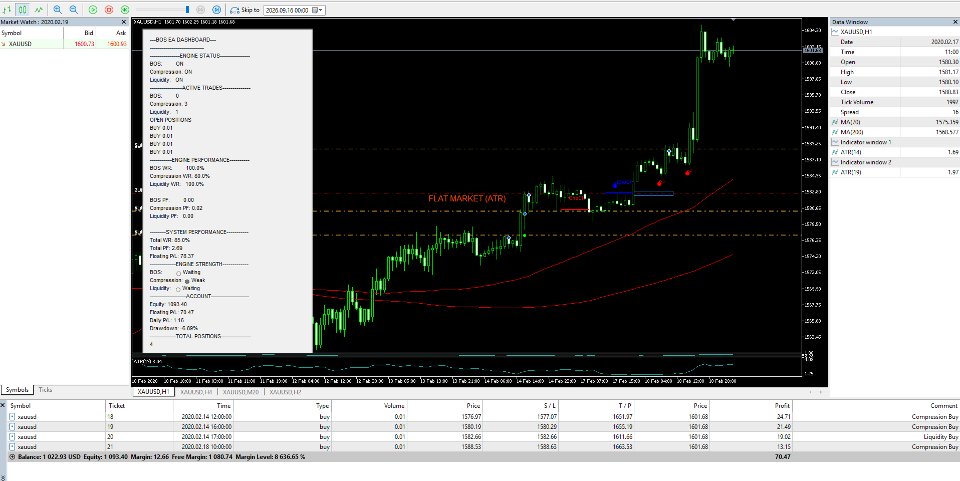Screen dimensions: 960x481
Task: Click the chart tabs scroll arrows
Action: [815, 392]
